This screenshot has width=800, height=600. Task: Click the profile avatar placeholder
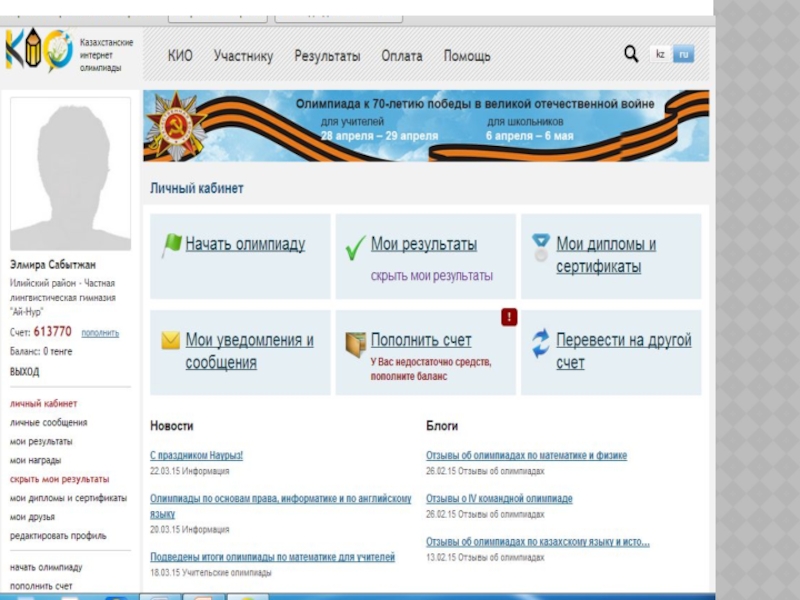pyautogui.click(x=70, y=173)
